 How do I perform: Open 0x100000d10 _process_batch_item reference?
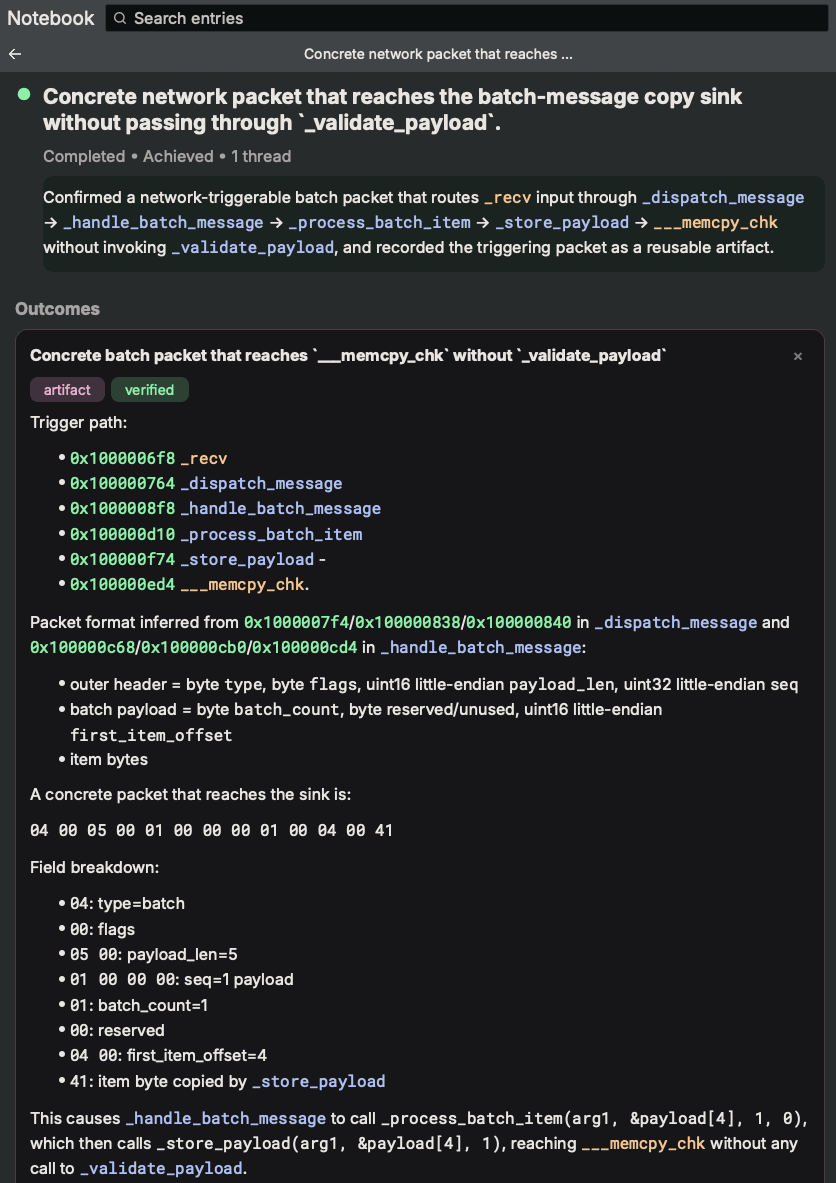pos(216,534)
